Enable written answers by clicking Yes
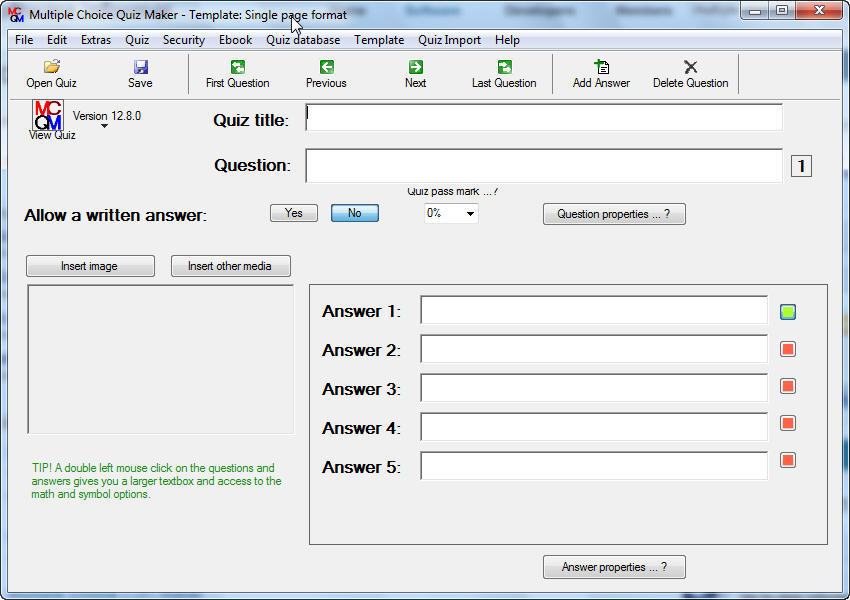The height and width of the screenshot is (600, 850). 293,212
